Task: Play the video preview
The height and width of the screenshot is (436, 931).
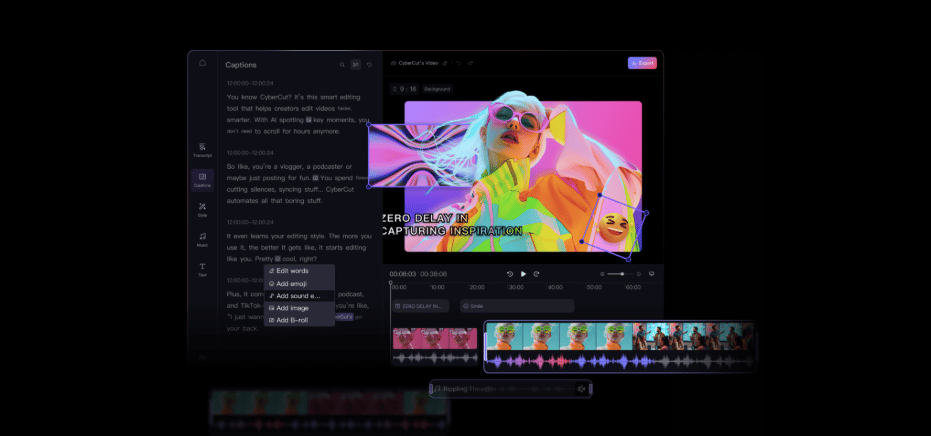Action: click(523, 274)
